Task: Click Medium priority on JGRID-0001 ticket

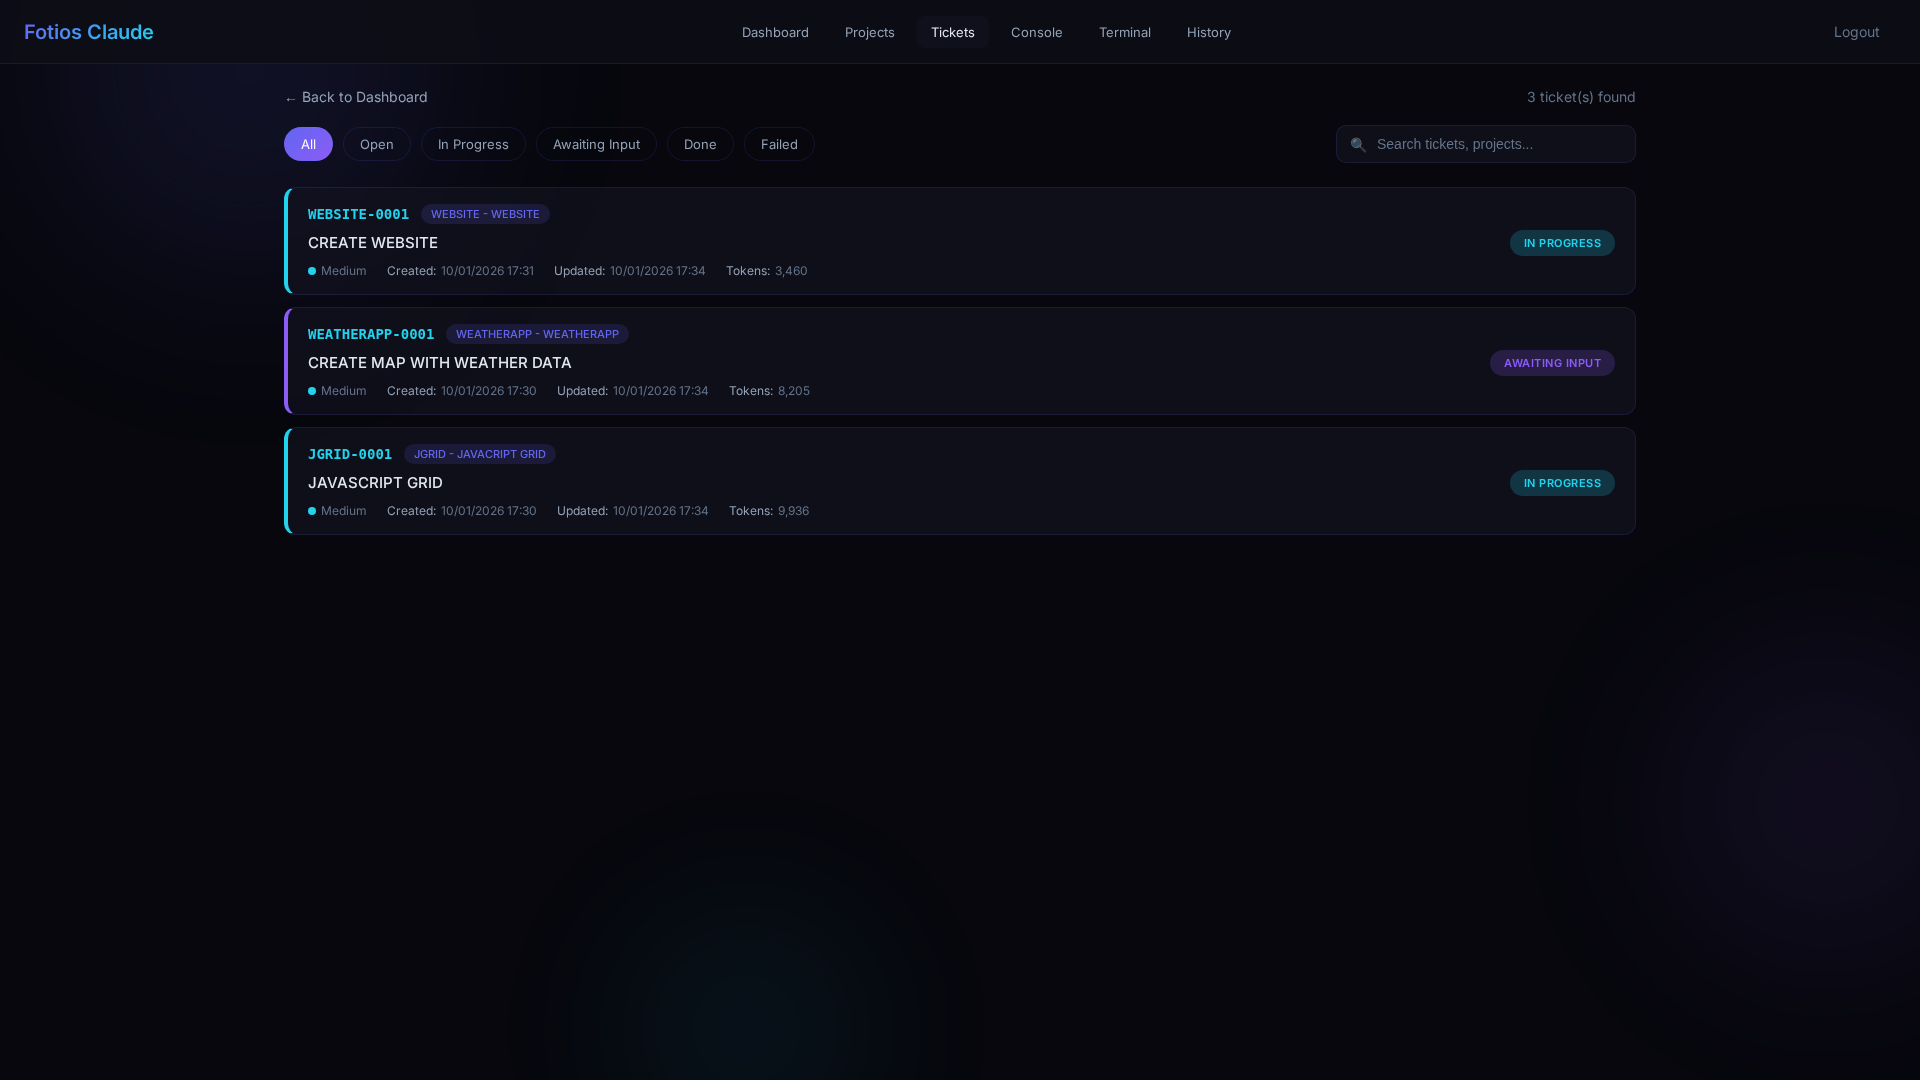Action: 337,511
